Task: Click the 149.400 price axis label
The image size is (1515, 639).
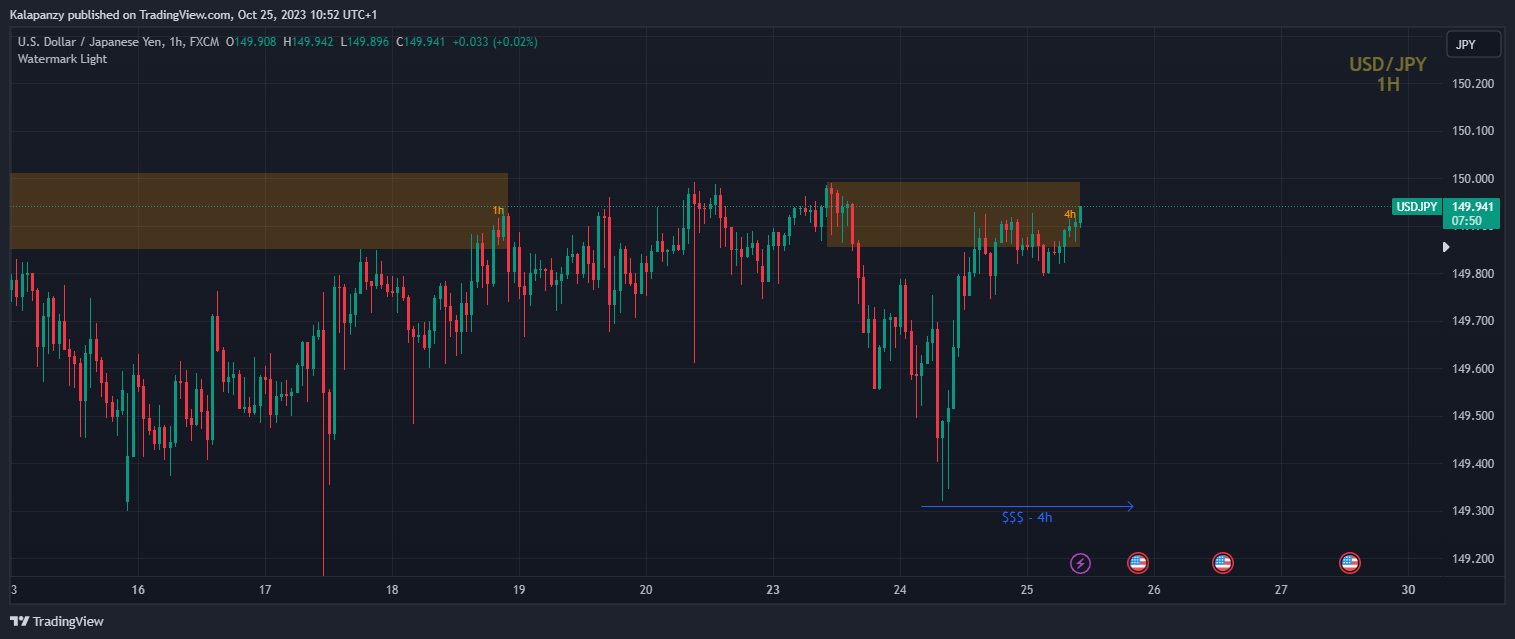Action: coord(1472,464)
